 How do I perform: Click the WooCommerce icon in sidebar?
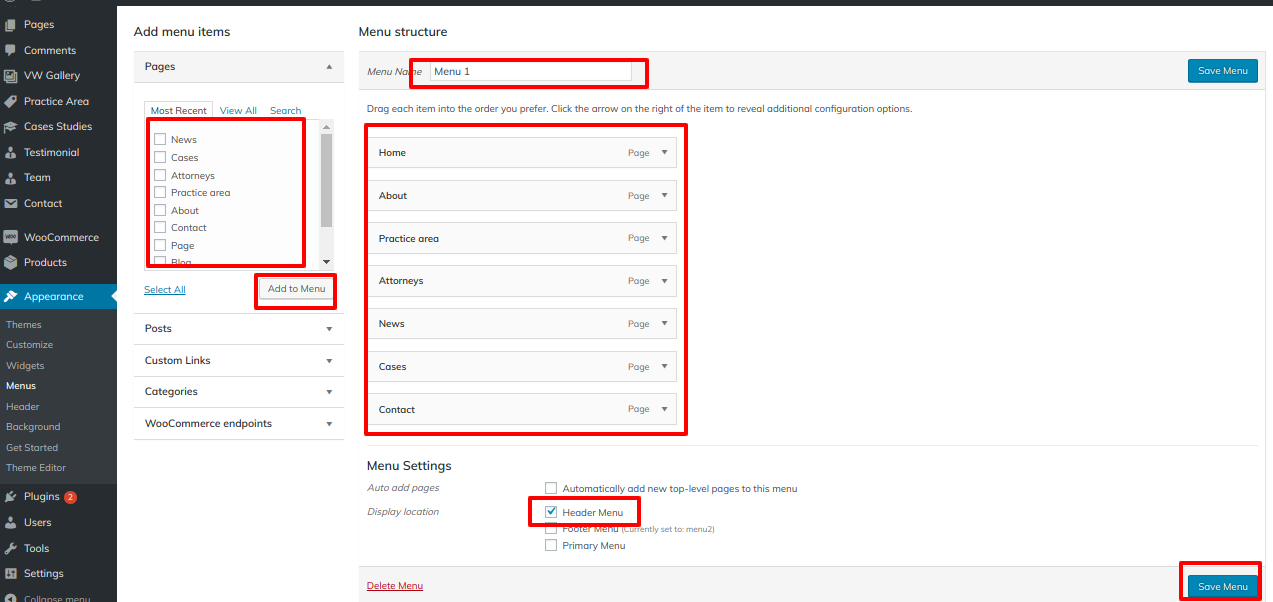pyautogui.click(x=11, y=238)
